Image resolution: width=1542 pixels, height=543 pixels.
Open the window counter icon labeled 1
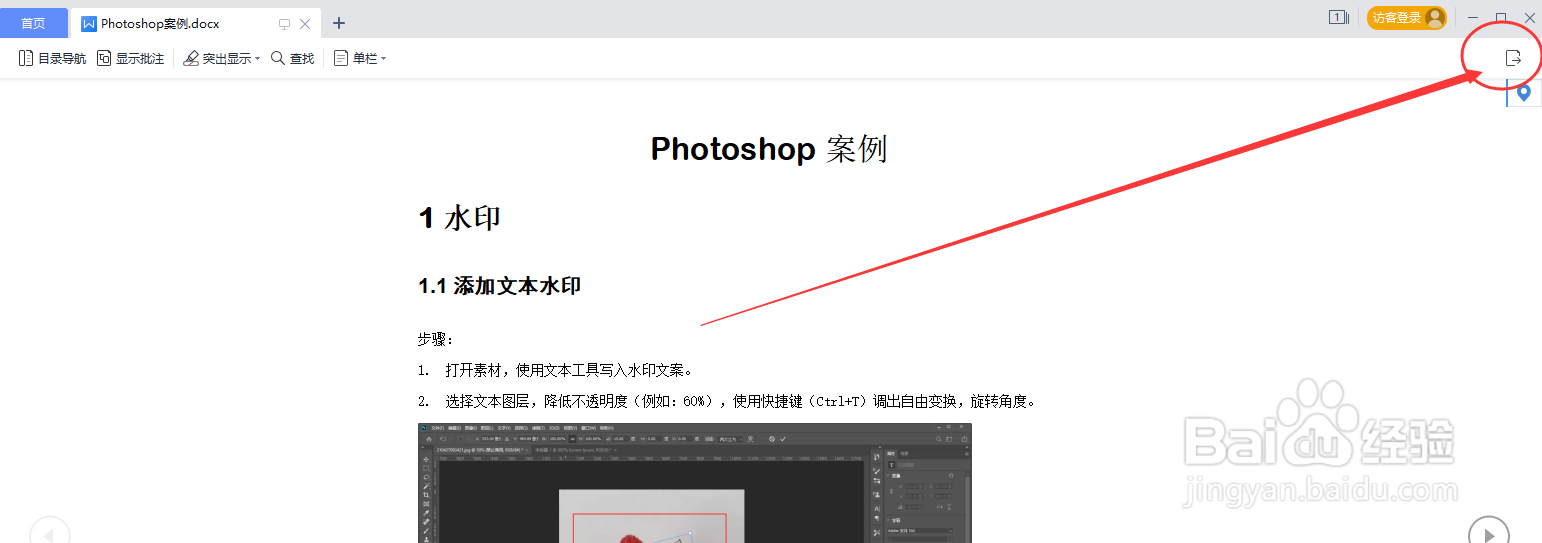(1338, 17)
